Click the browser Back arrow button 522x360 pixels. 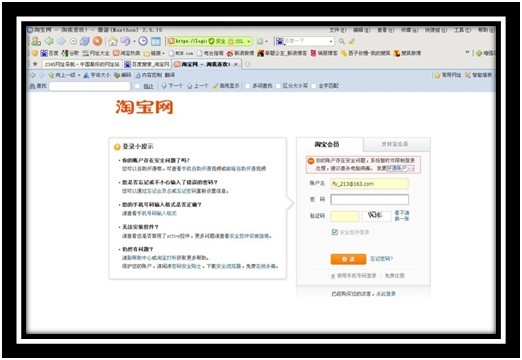[49, 41]
